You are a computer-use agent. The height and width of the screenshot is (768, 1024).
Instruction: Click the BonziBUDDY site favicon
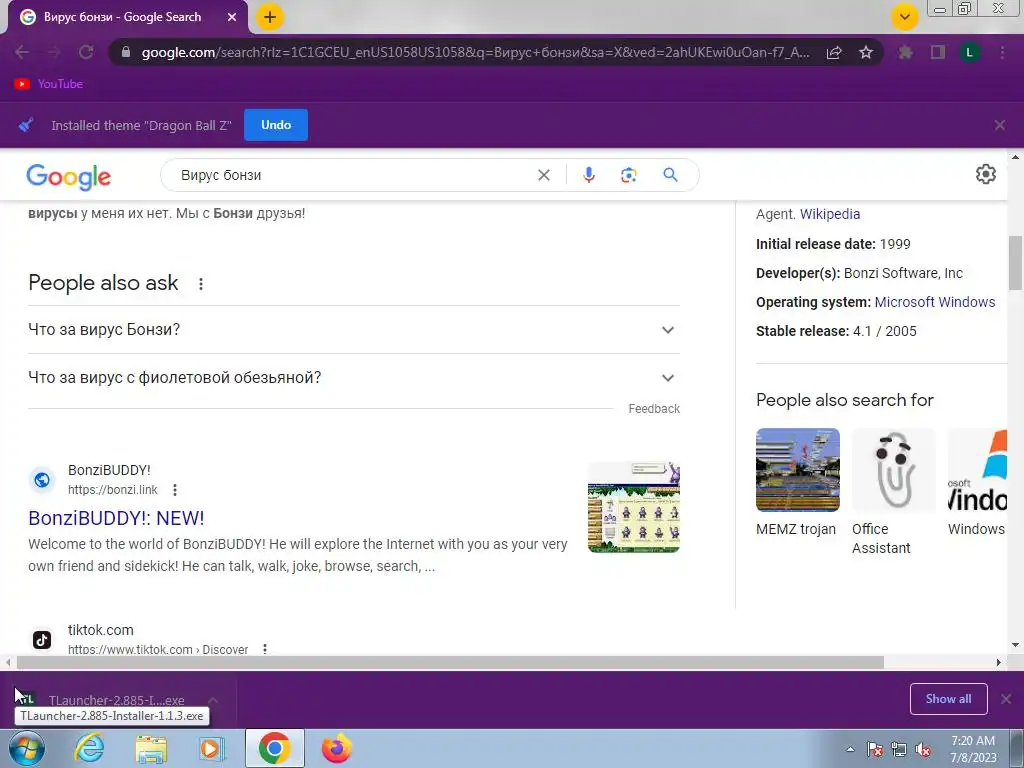[x=42, y=480]
